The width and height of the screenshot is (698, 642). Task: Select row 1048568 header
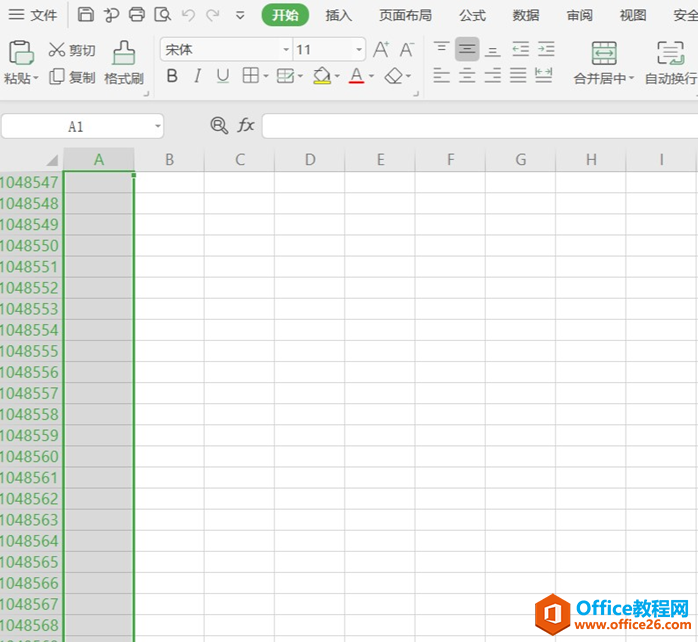(x=30, y=625)
